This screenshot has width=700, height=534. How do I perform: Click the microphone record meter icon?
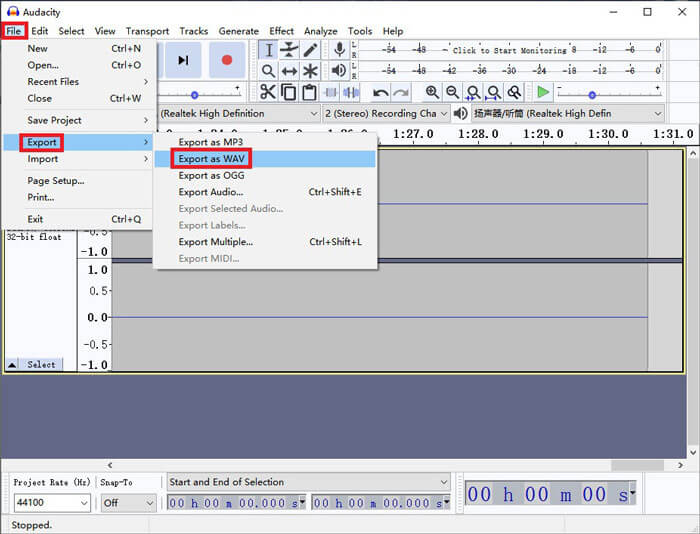pos(339,50)
